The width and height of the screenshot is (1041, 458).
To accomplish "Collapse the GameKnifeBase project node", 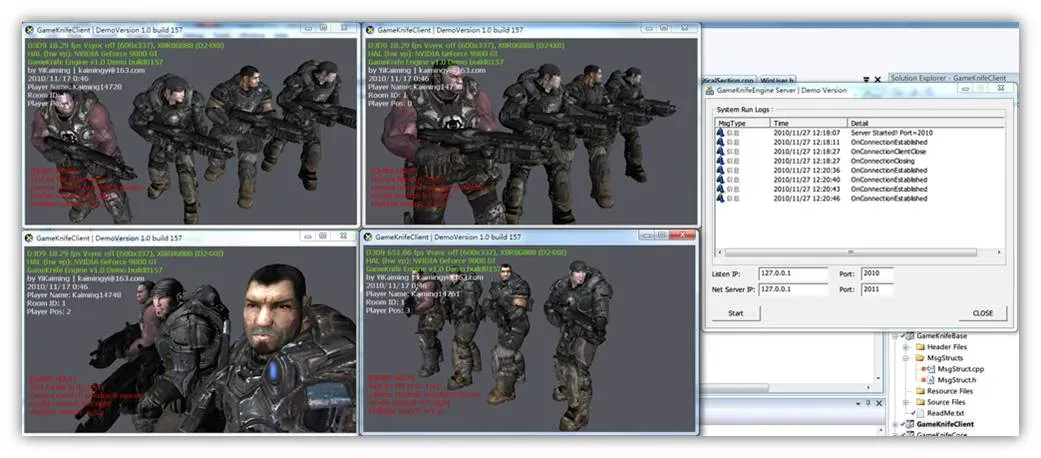I will [896, 337].
